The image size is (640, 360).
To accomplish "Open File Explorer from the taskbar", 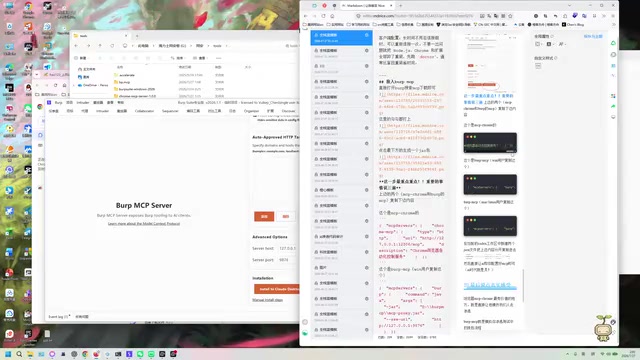I will [x=30, y=354].
